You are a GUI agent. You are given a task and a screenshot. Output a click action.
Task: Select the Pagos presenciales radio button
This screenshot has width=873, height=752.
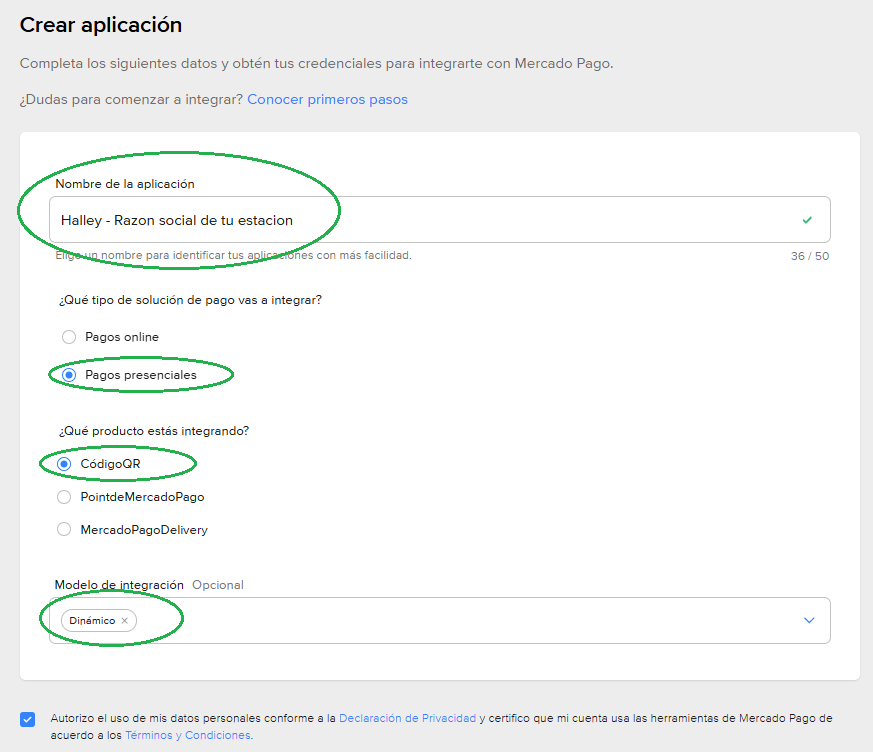coord(69,375)
